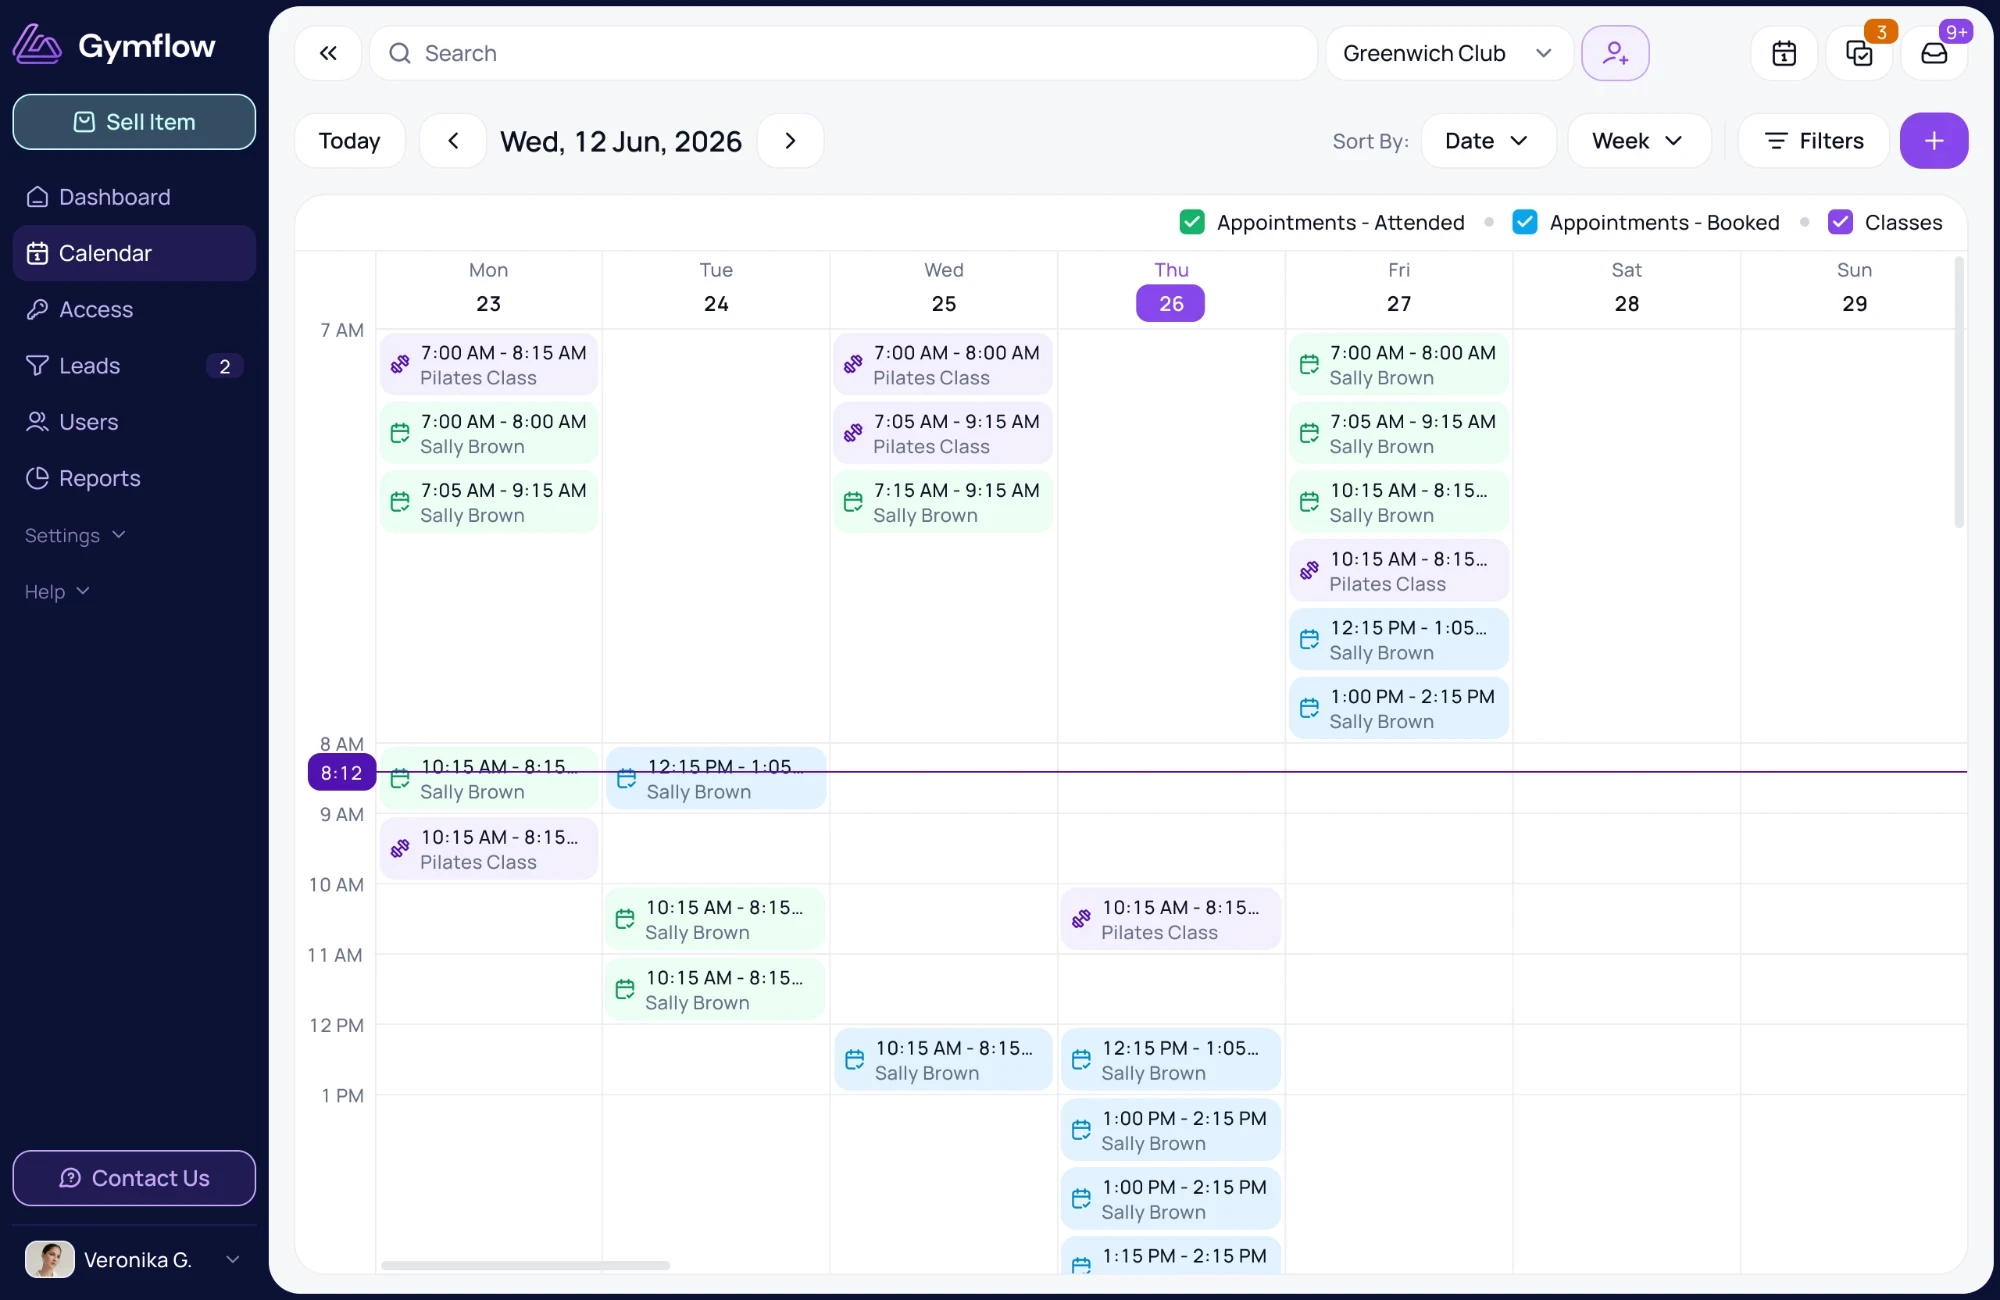The height and width of the screenshot is (1300, 2000).
Task: Click the Filters button
Action: point(1813,141)
